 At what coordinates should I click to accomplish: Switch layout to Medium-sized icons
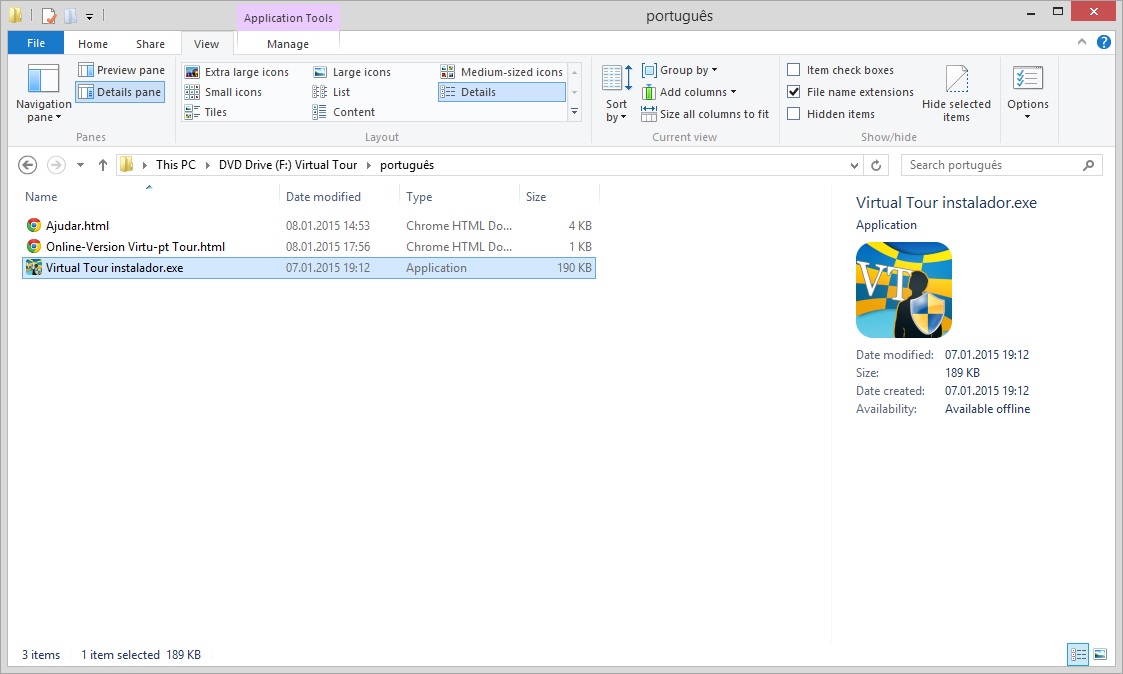502,72
